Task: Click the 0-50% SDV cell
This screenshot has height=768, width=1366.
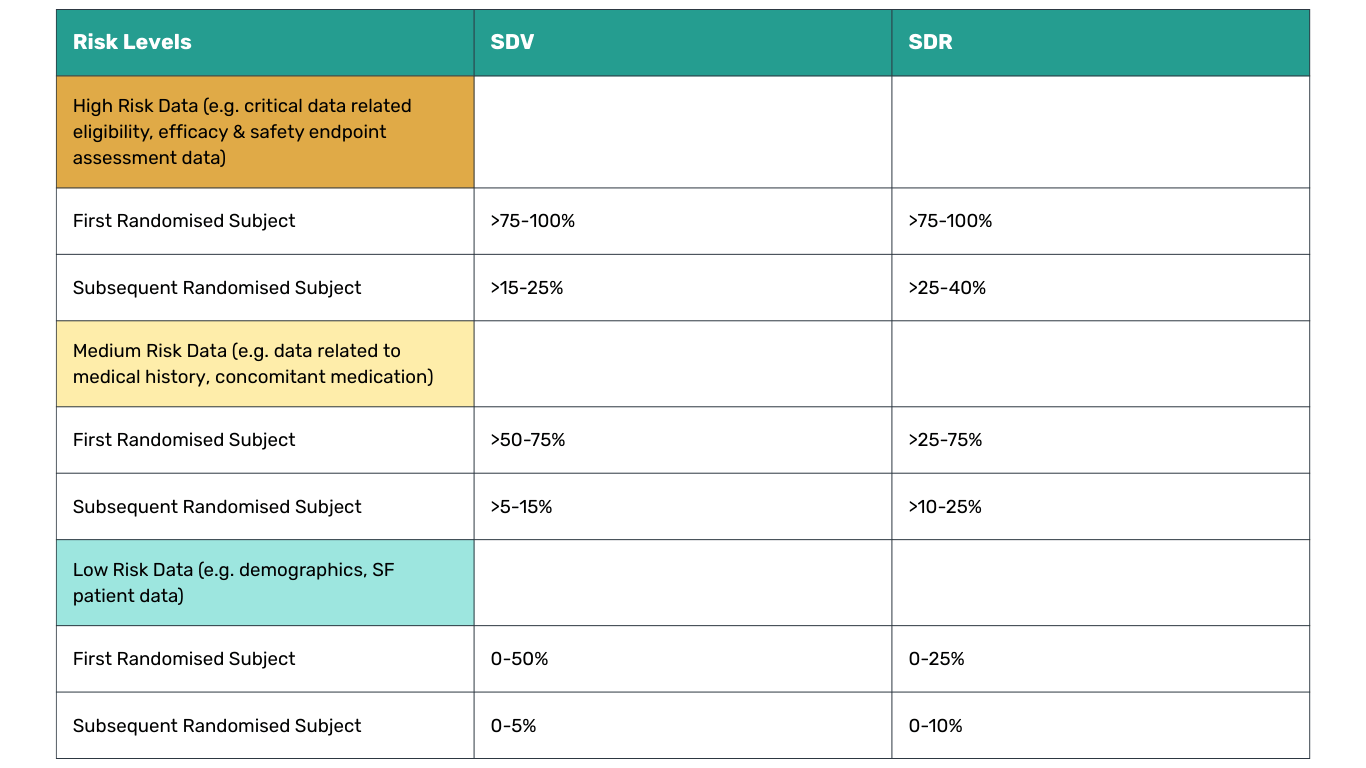Action: 519,659
